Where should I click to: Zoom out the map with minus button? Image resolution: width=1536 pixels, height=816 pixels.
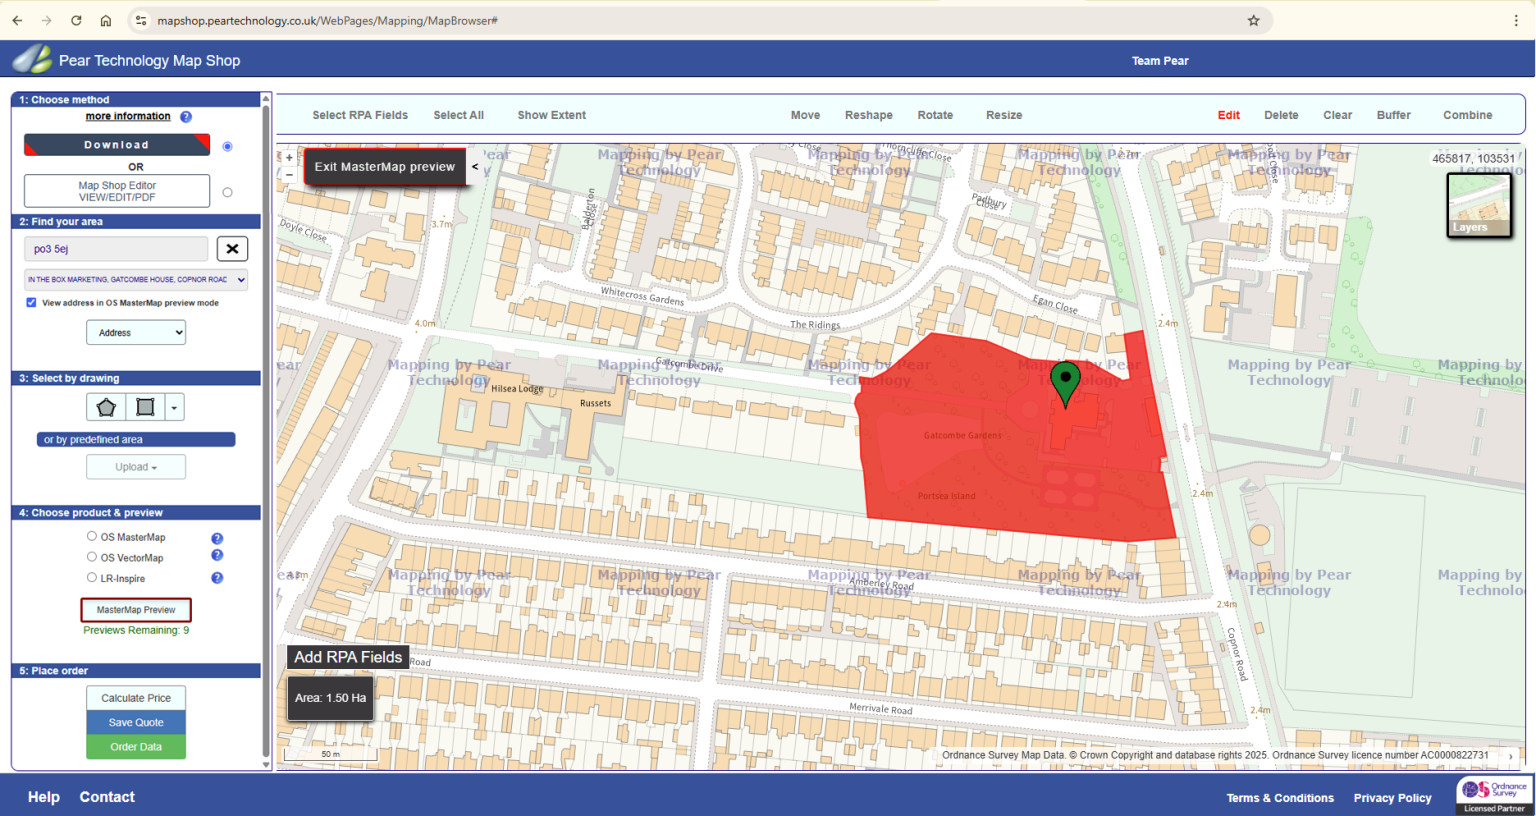point(289,174)
